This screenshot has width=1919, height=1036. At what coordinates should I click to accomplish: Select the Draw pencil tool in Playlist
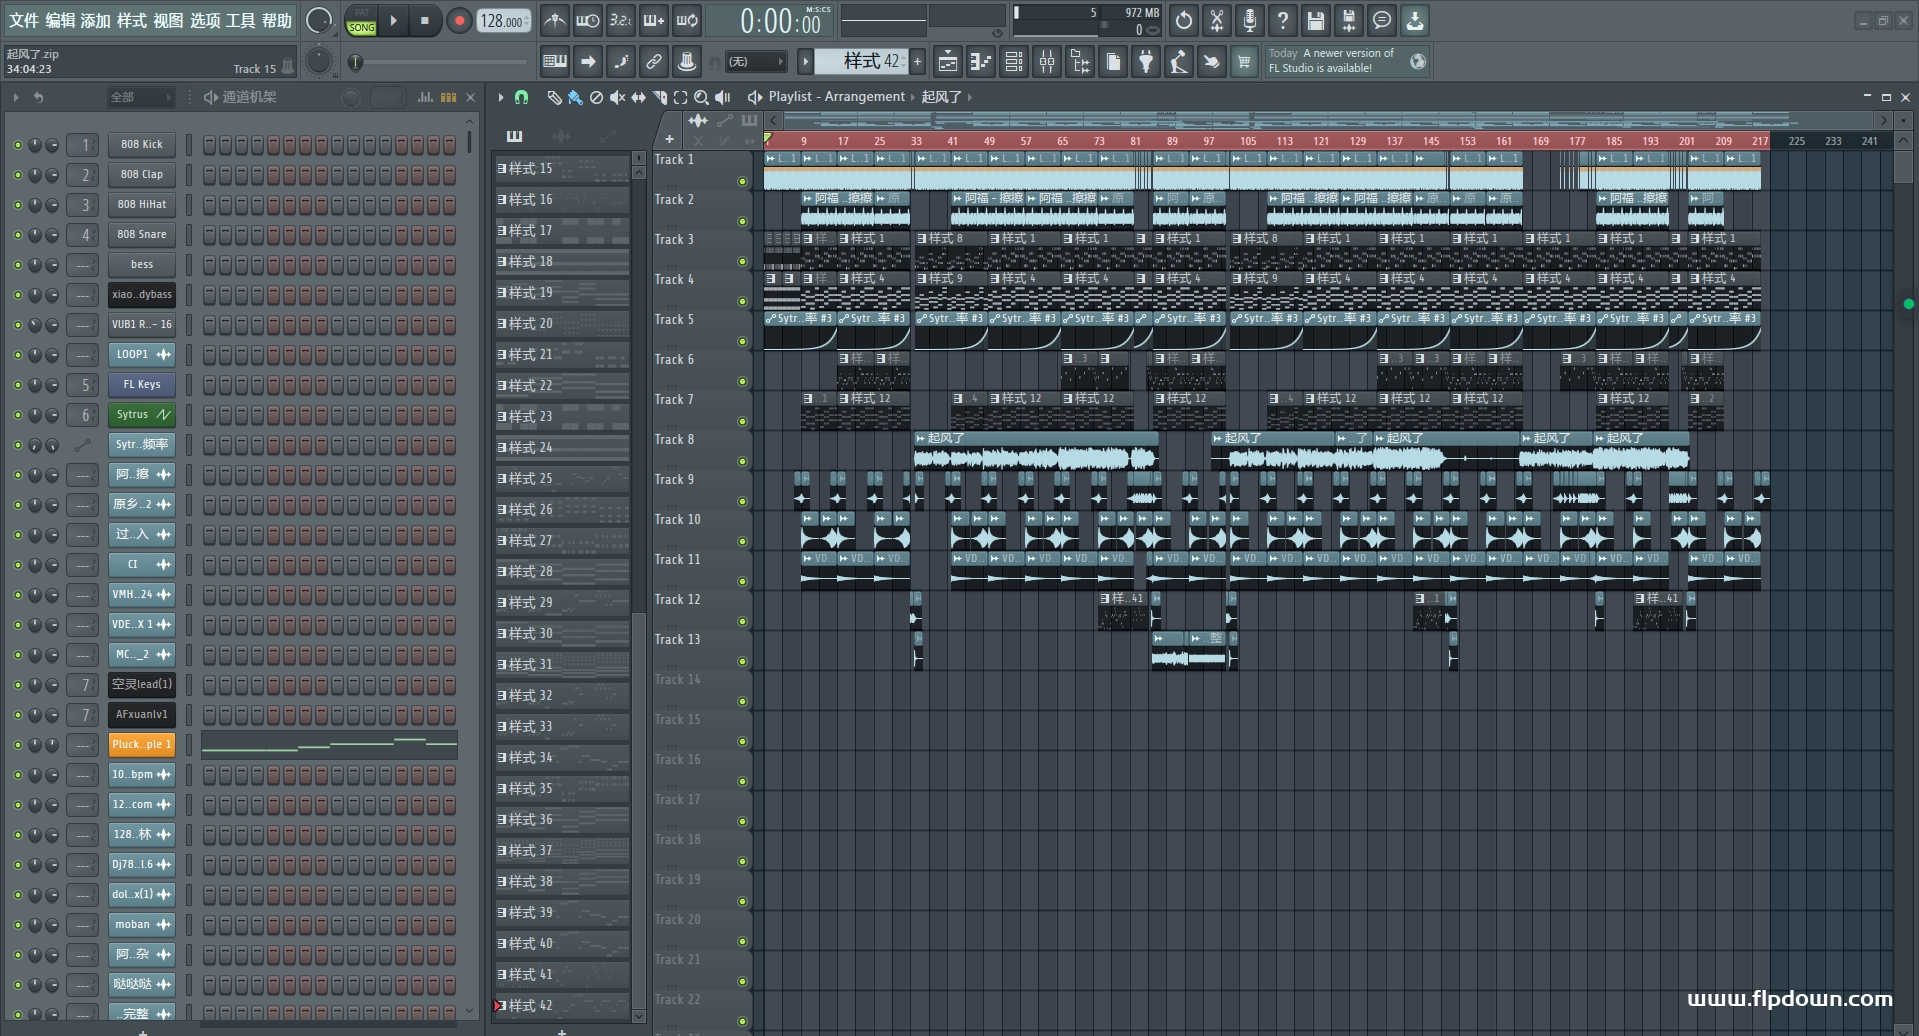click(554, 97)
